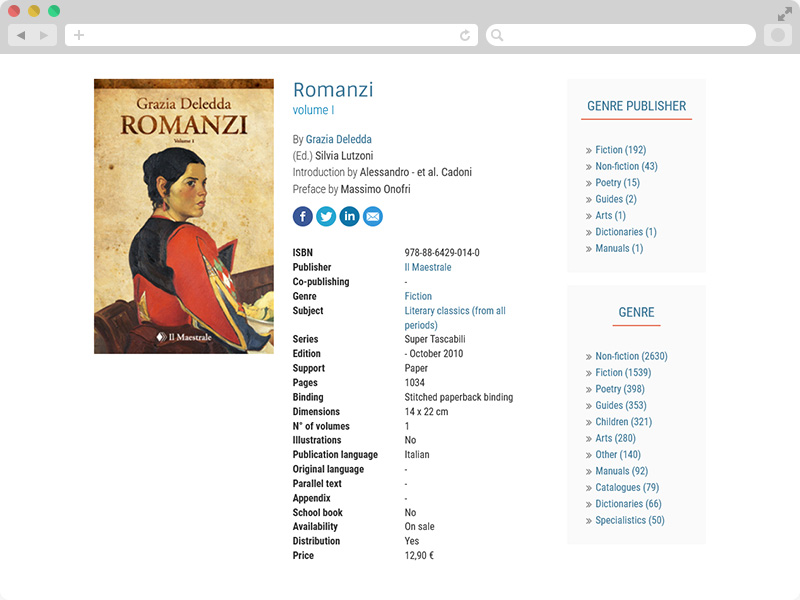Go forward with browser forward arrow
The image size is (800, 600).
(44, 35)
